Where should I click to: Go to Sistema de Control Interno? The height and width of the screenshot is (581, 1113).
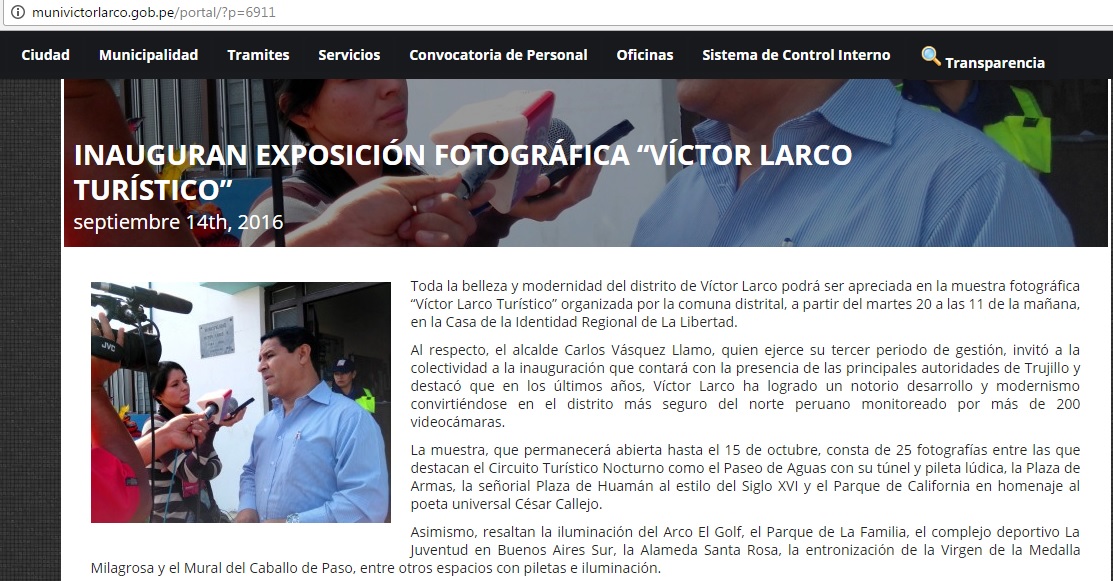pos(796,55)
